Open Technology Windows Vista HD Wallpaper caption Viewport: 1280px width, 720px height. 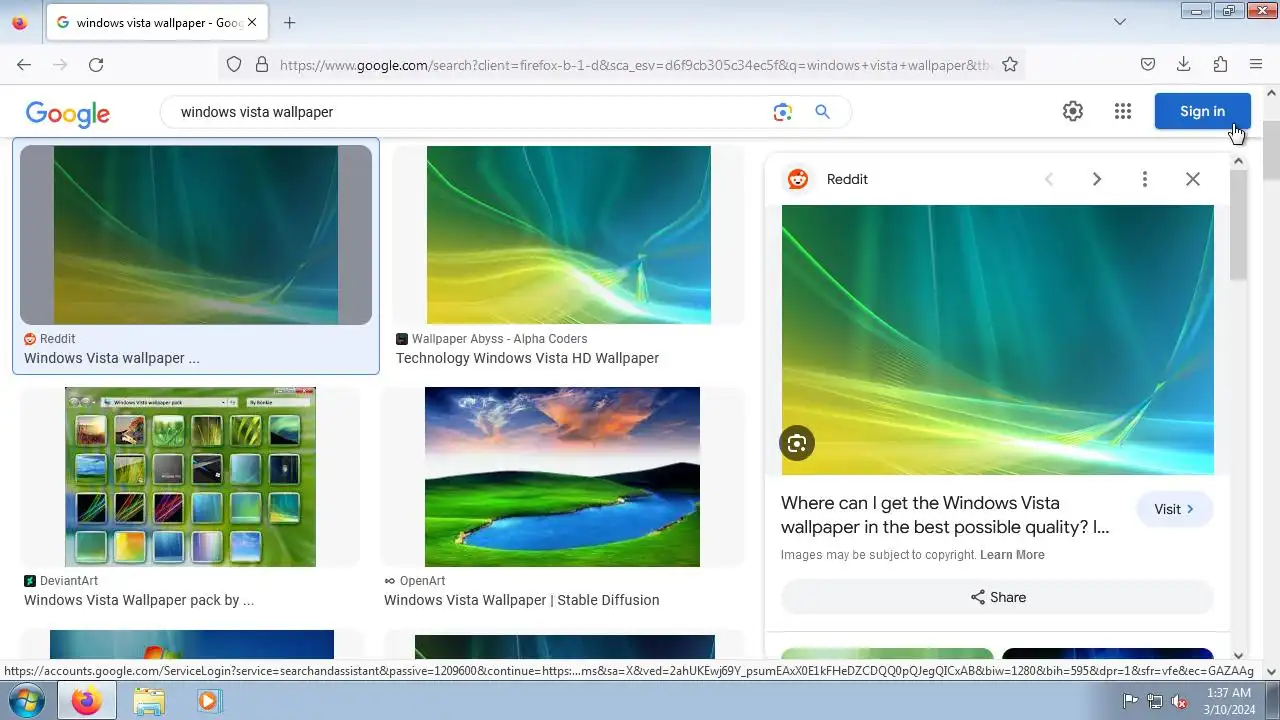tap(527, 358)
